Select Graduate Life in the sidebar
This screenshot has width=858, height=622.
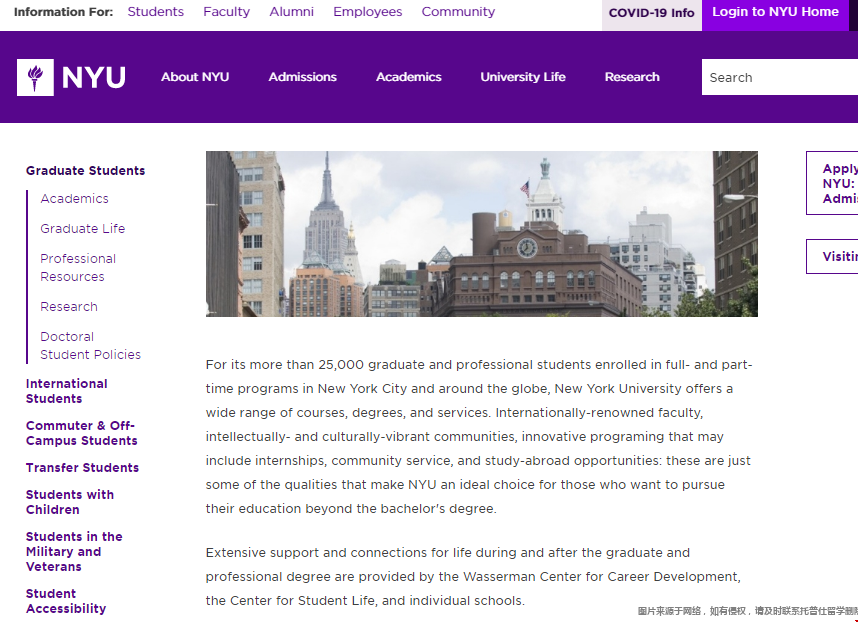pyautogui.click(x=83, y=229)
